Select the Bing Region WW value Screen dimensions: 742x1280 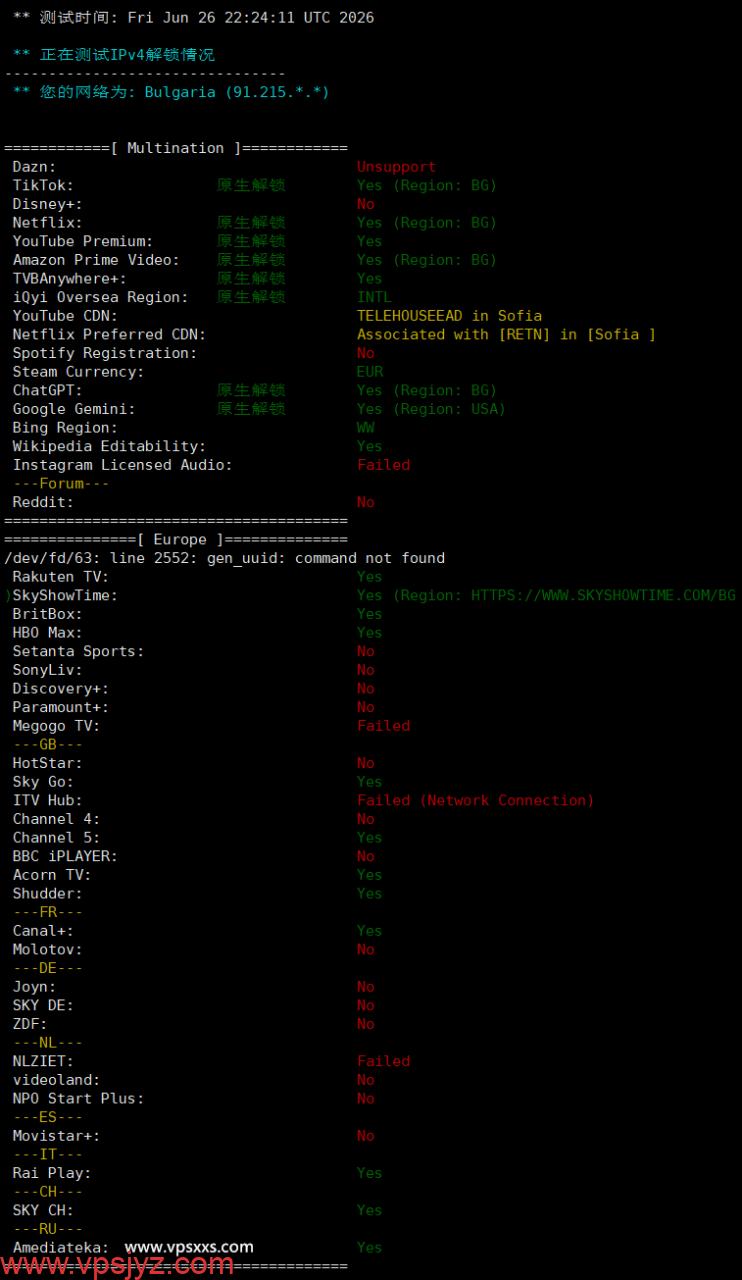tap(366, 428)
